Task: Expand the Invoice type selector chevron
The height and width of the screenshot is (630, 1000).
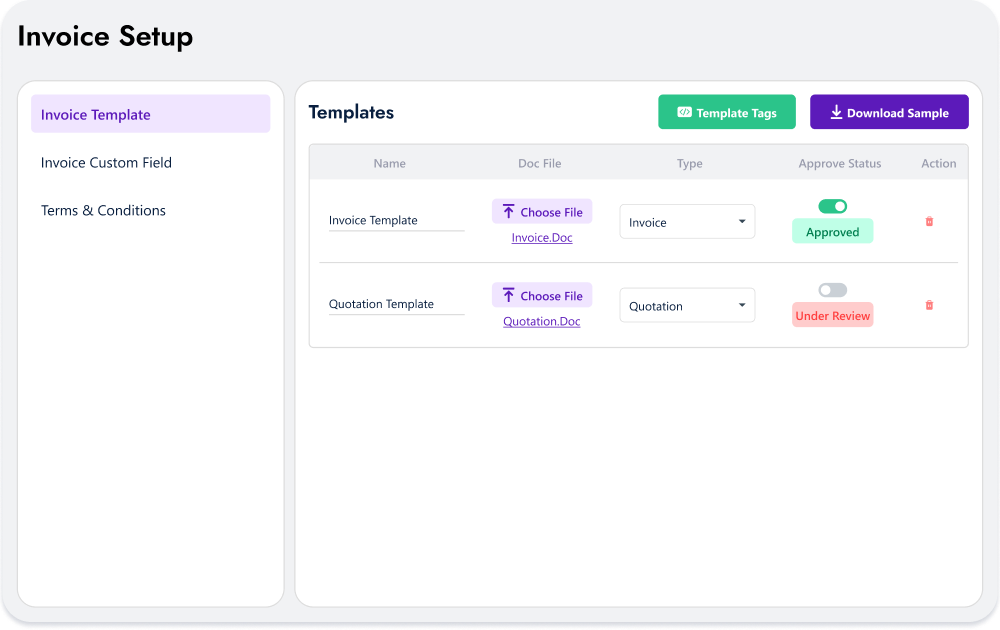Action: [x=743, y=221]
